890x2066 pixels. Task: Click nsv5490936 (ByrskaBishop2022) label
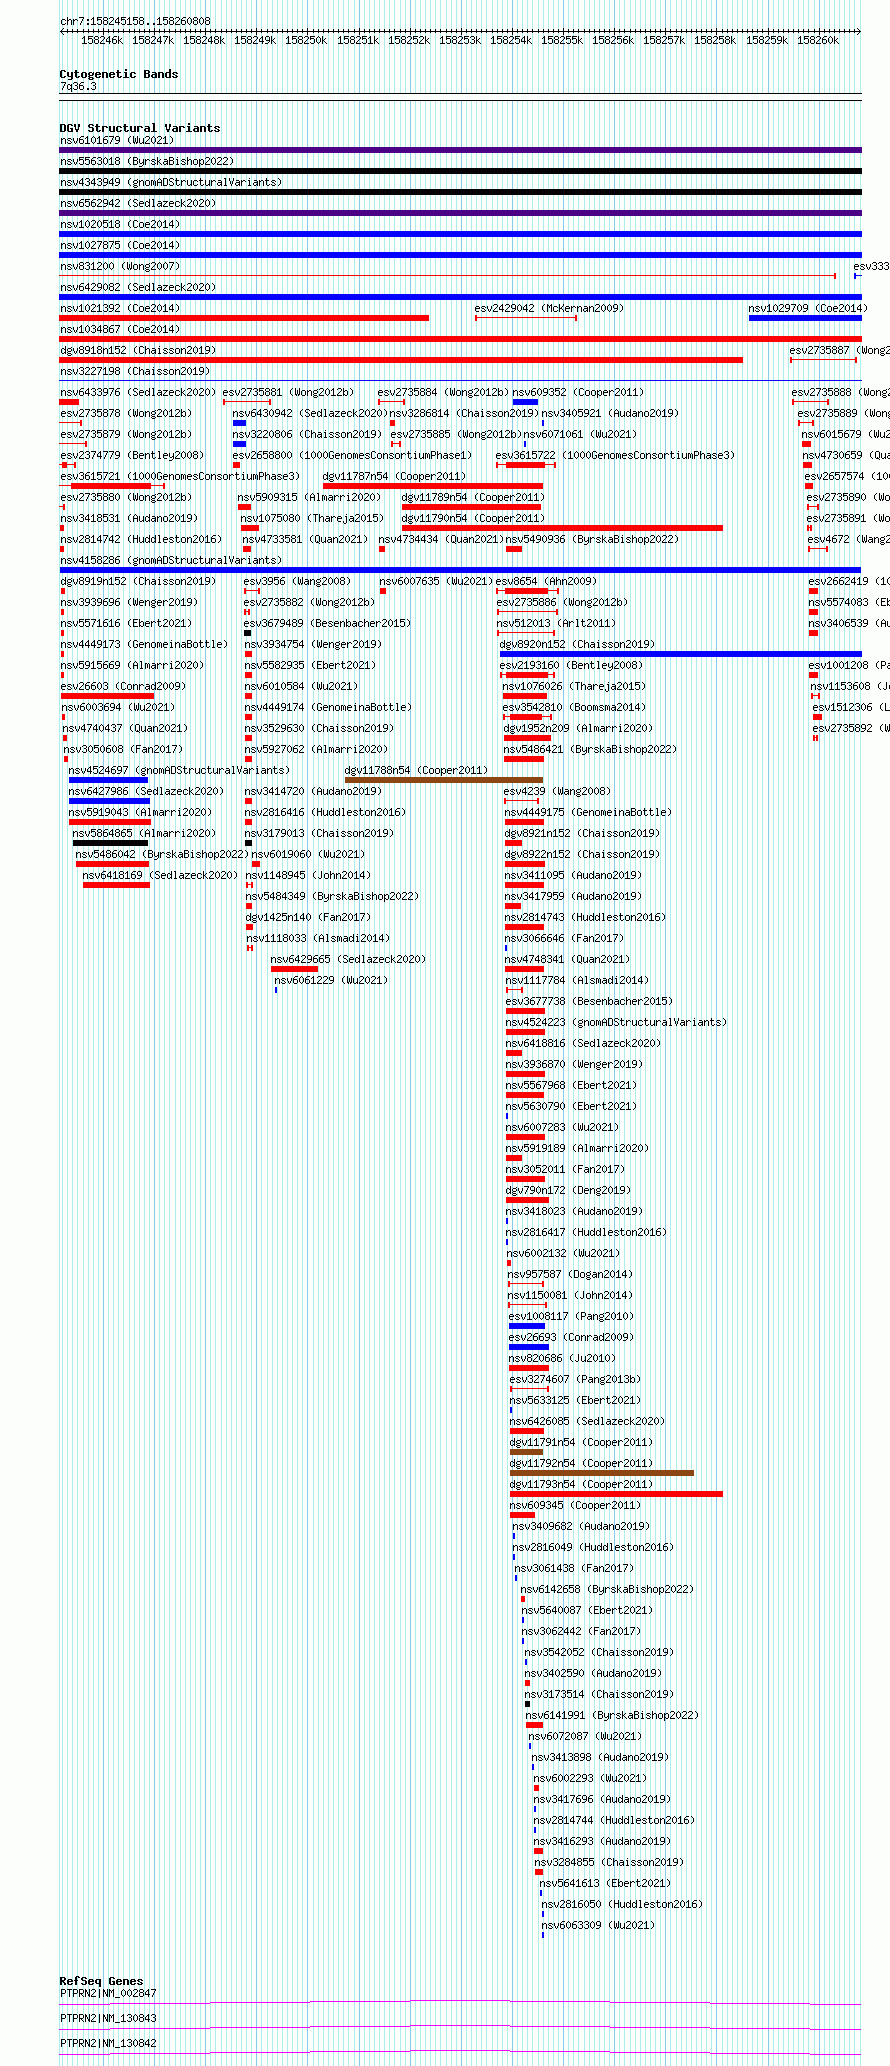pos(592,539)
